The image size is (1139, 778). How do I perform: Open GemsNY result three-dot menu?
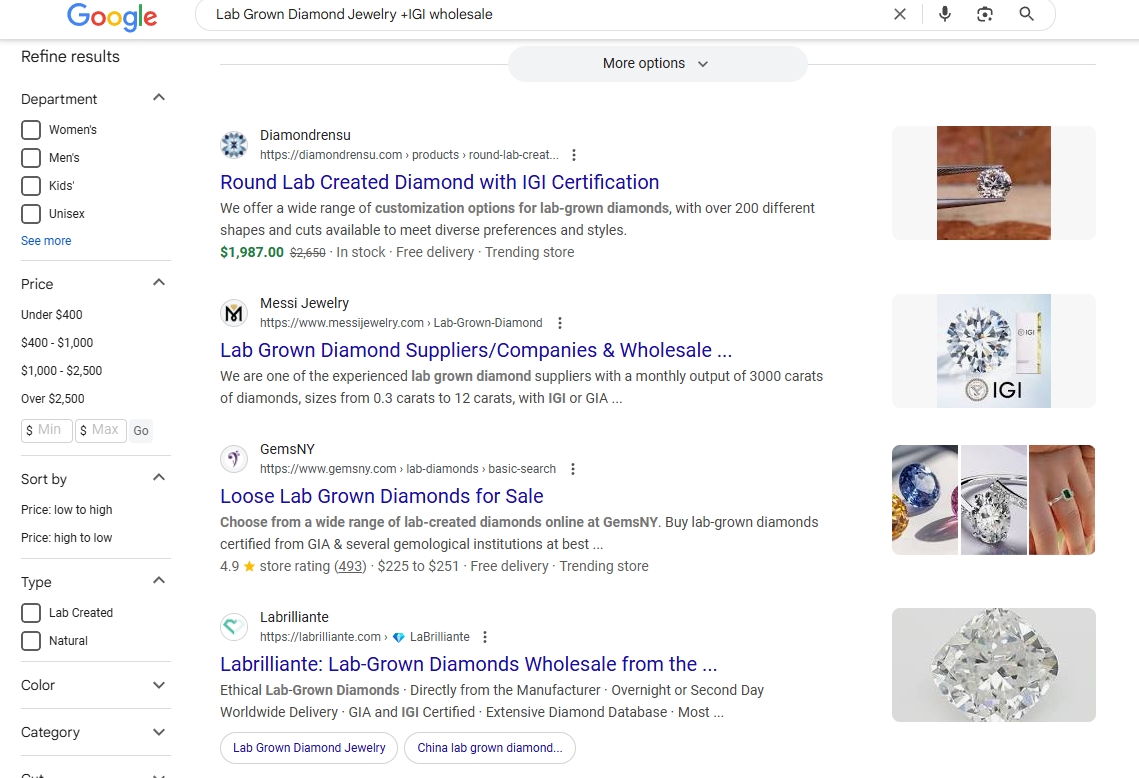(x=572, y=469)
